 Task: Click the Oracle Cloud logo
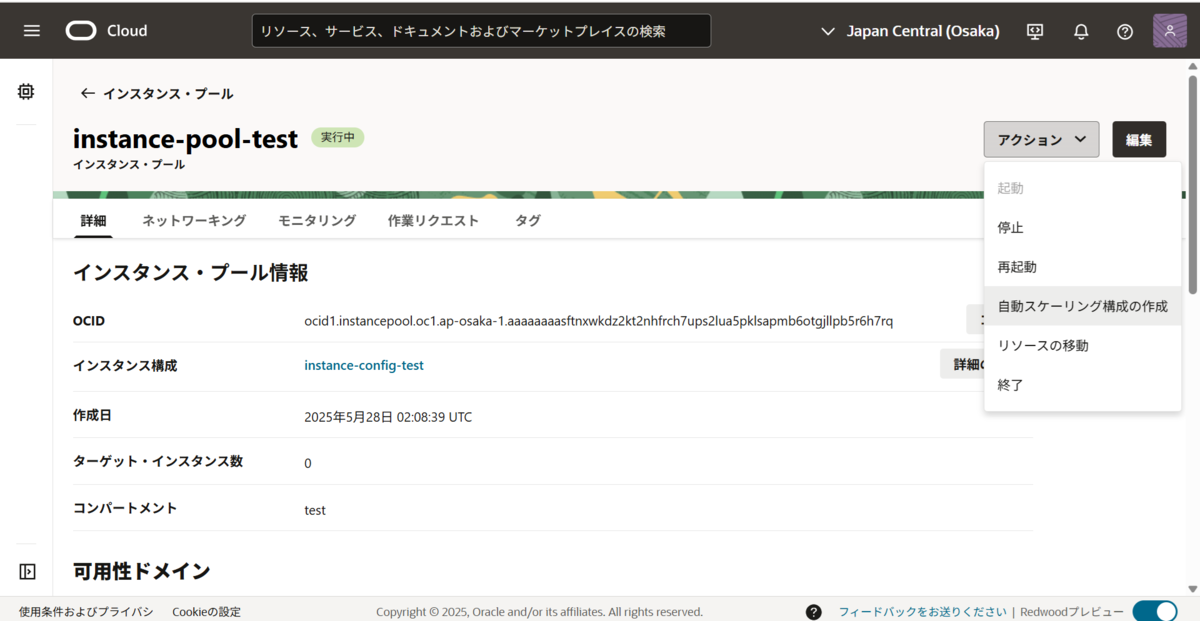click(x=107, y=31)
